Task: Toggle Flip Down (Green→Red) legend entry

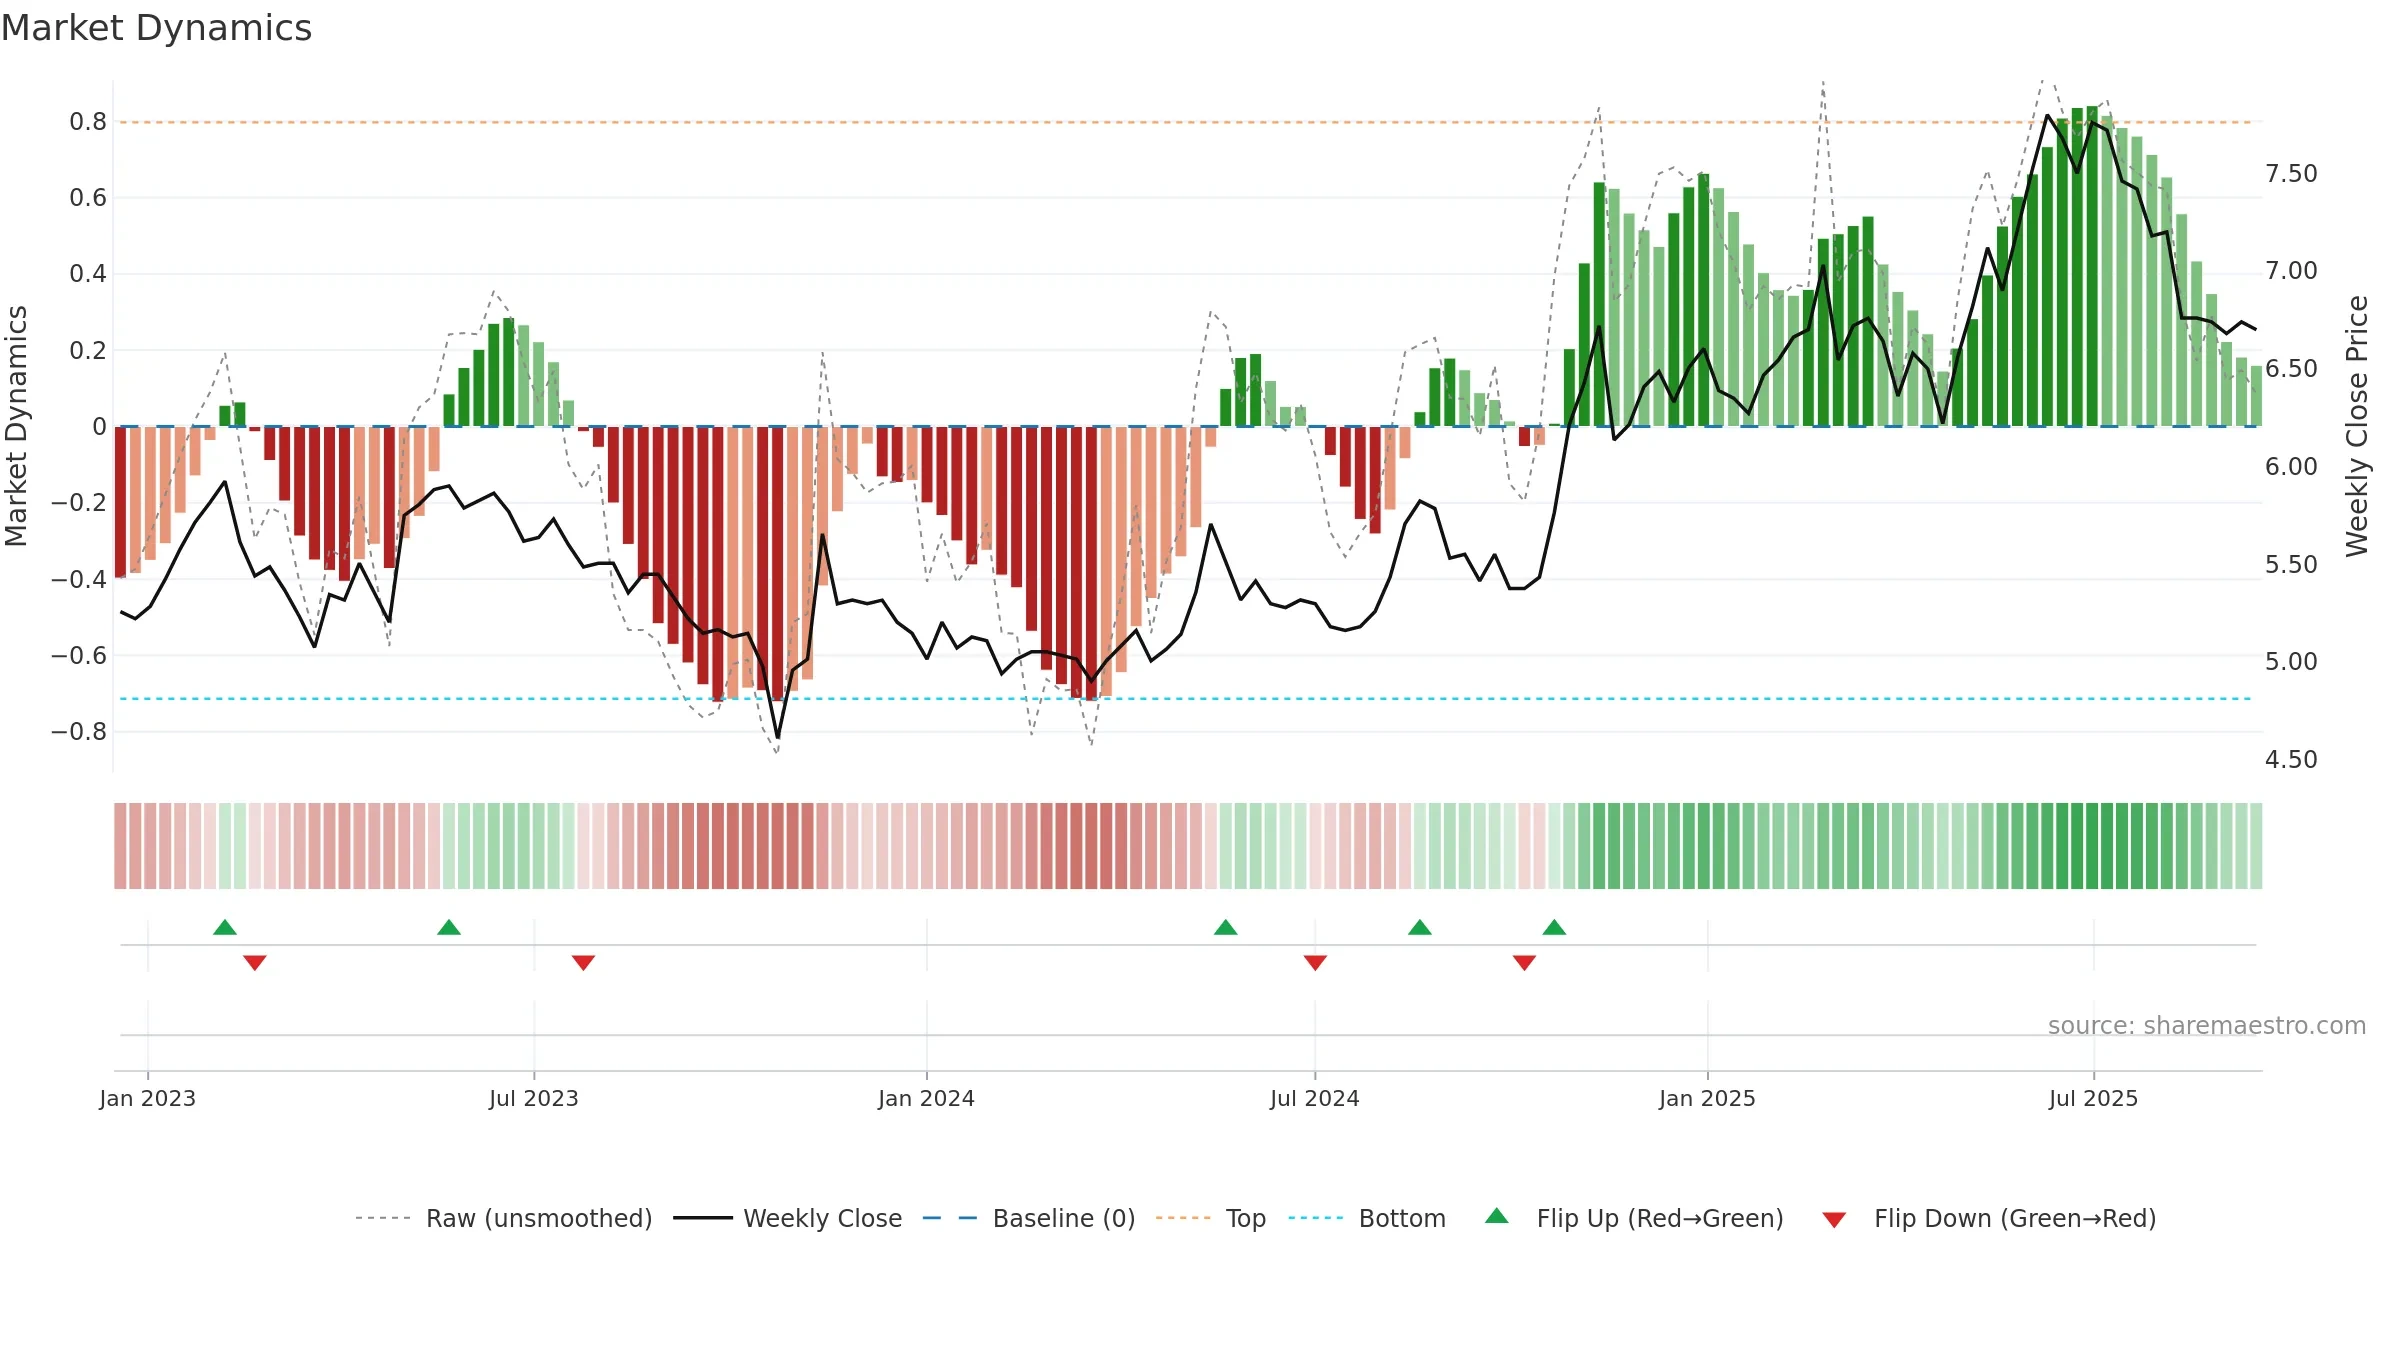Action: coord(1989,1218)
